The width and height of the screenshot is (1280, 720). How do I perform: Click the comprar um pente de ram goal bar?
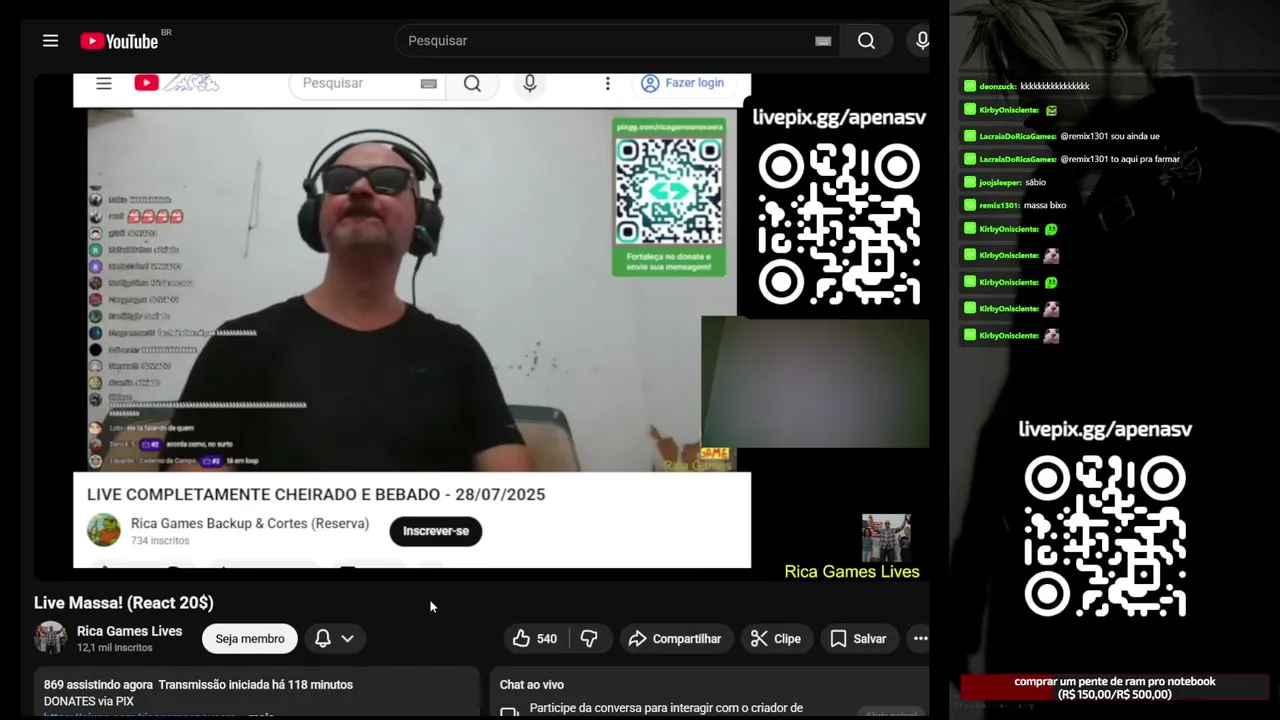1114,688
